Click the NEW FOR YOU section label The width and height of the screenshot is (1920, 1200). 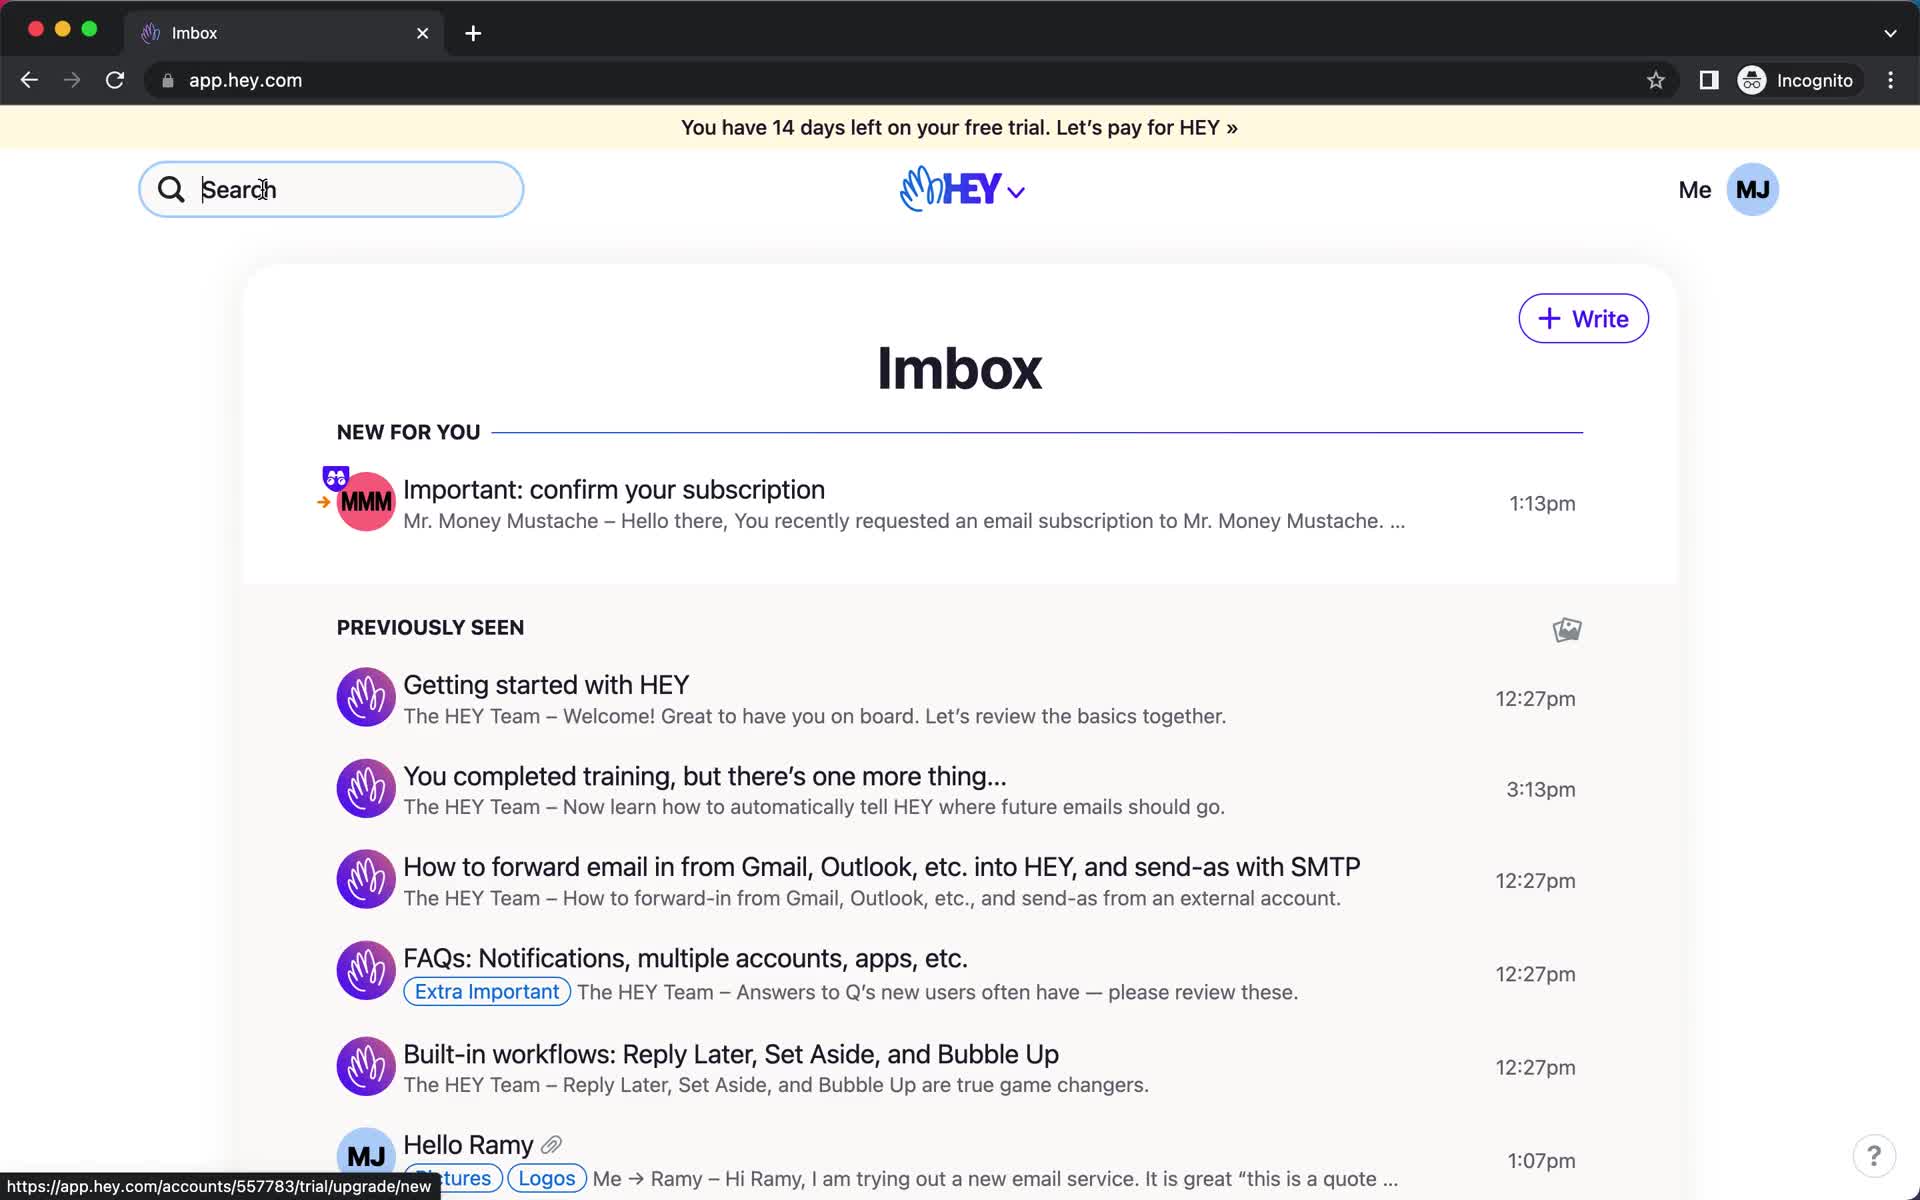[x=408, y=432]
